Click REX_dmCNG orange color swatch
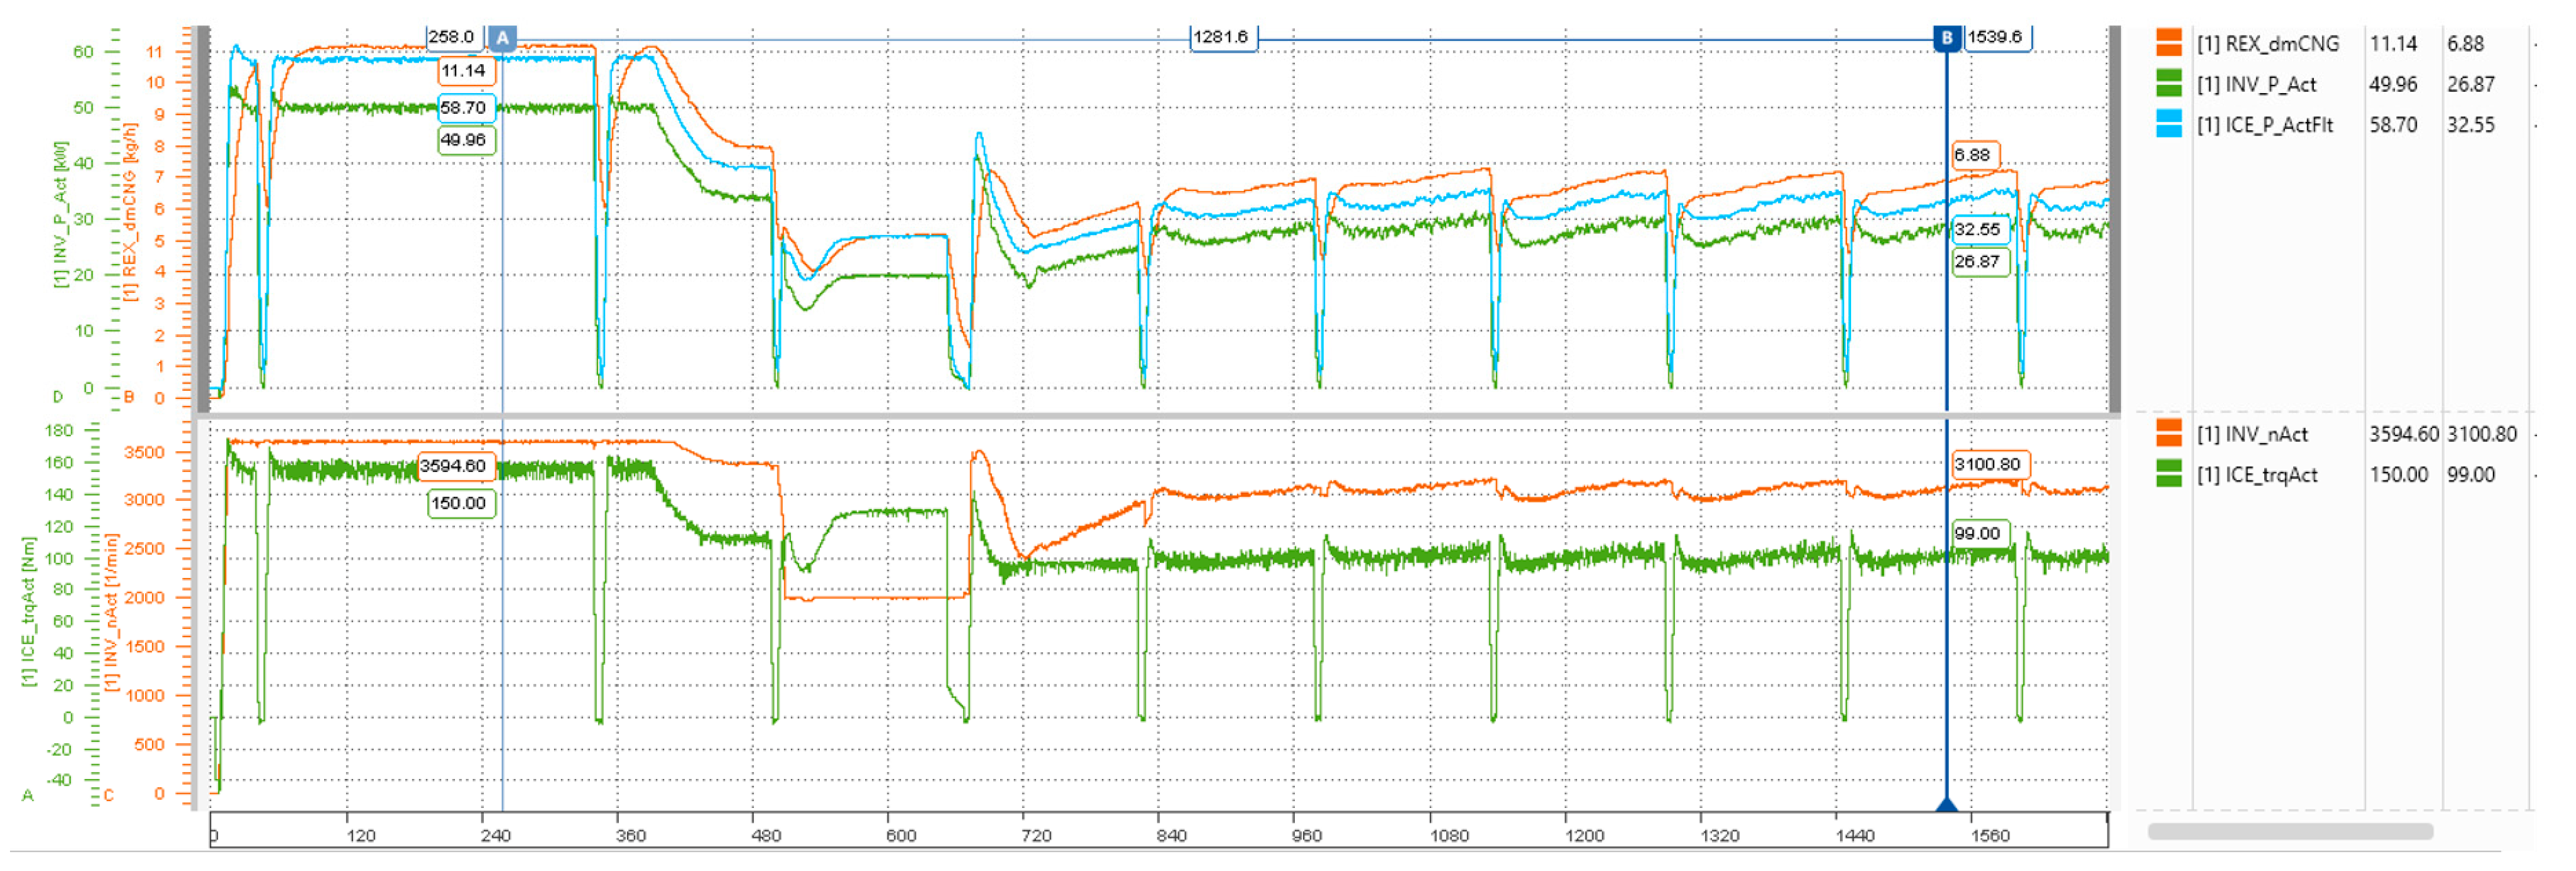2576x871 pixels. point(2168,43)
